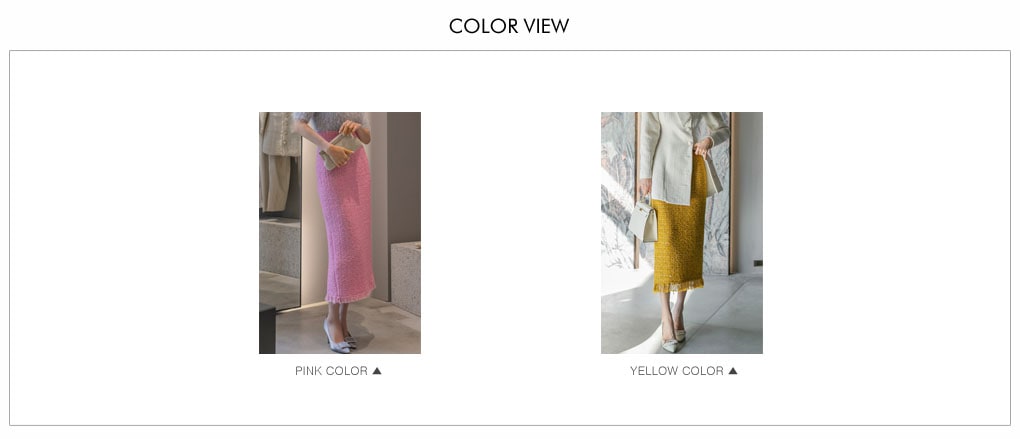Click the COLOR VIEW heading
The image size is (1020, 439).
pos(509,26)
